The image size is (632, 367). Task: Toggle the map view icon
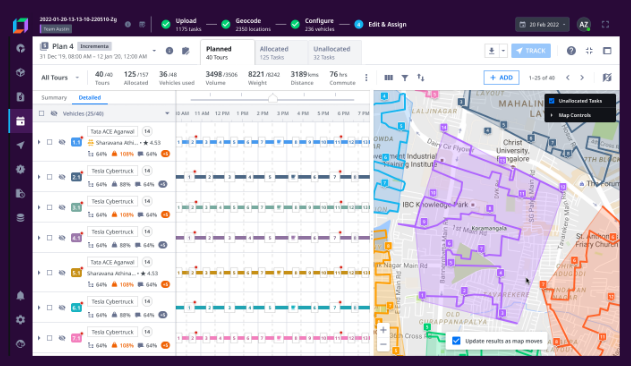(607, 77)
